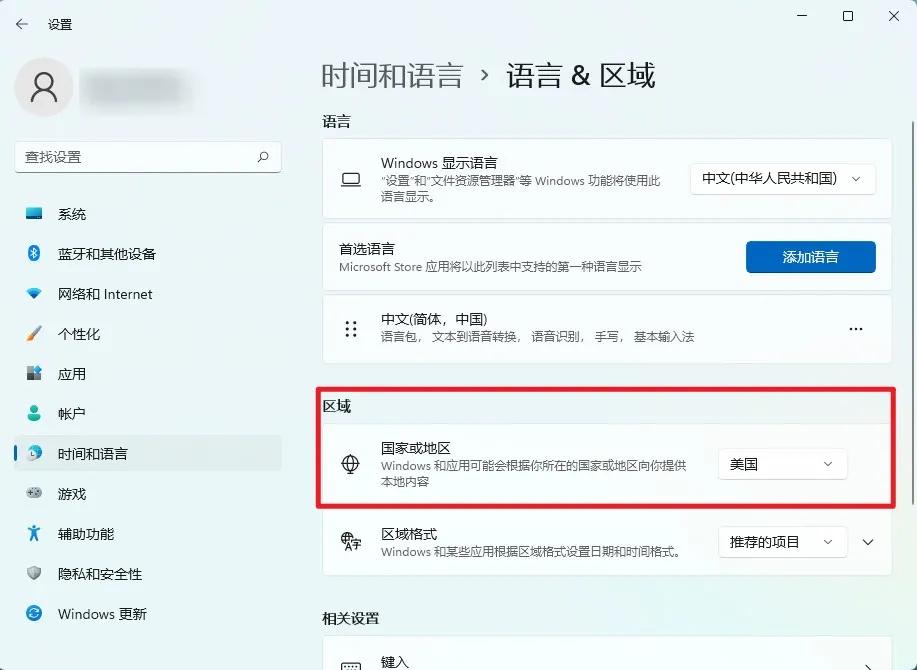Screen dimensions: 917x670
Task: Click the 网络和 Internet Wi-Fi icon
Action: [x=34, y=294]
